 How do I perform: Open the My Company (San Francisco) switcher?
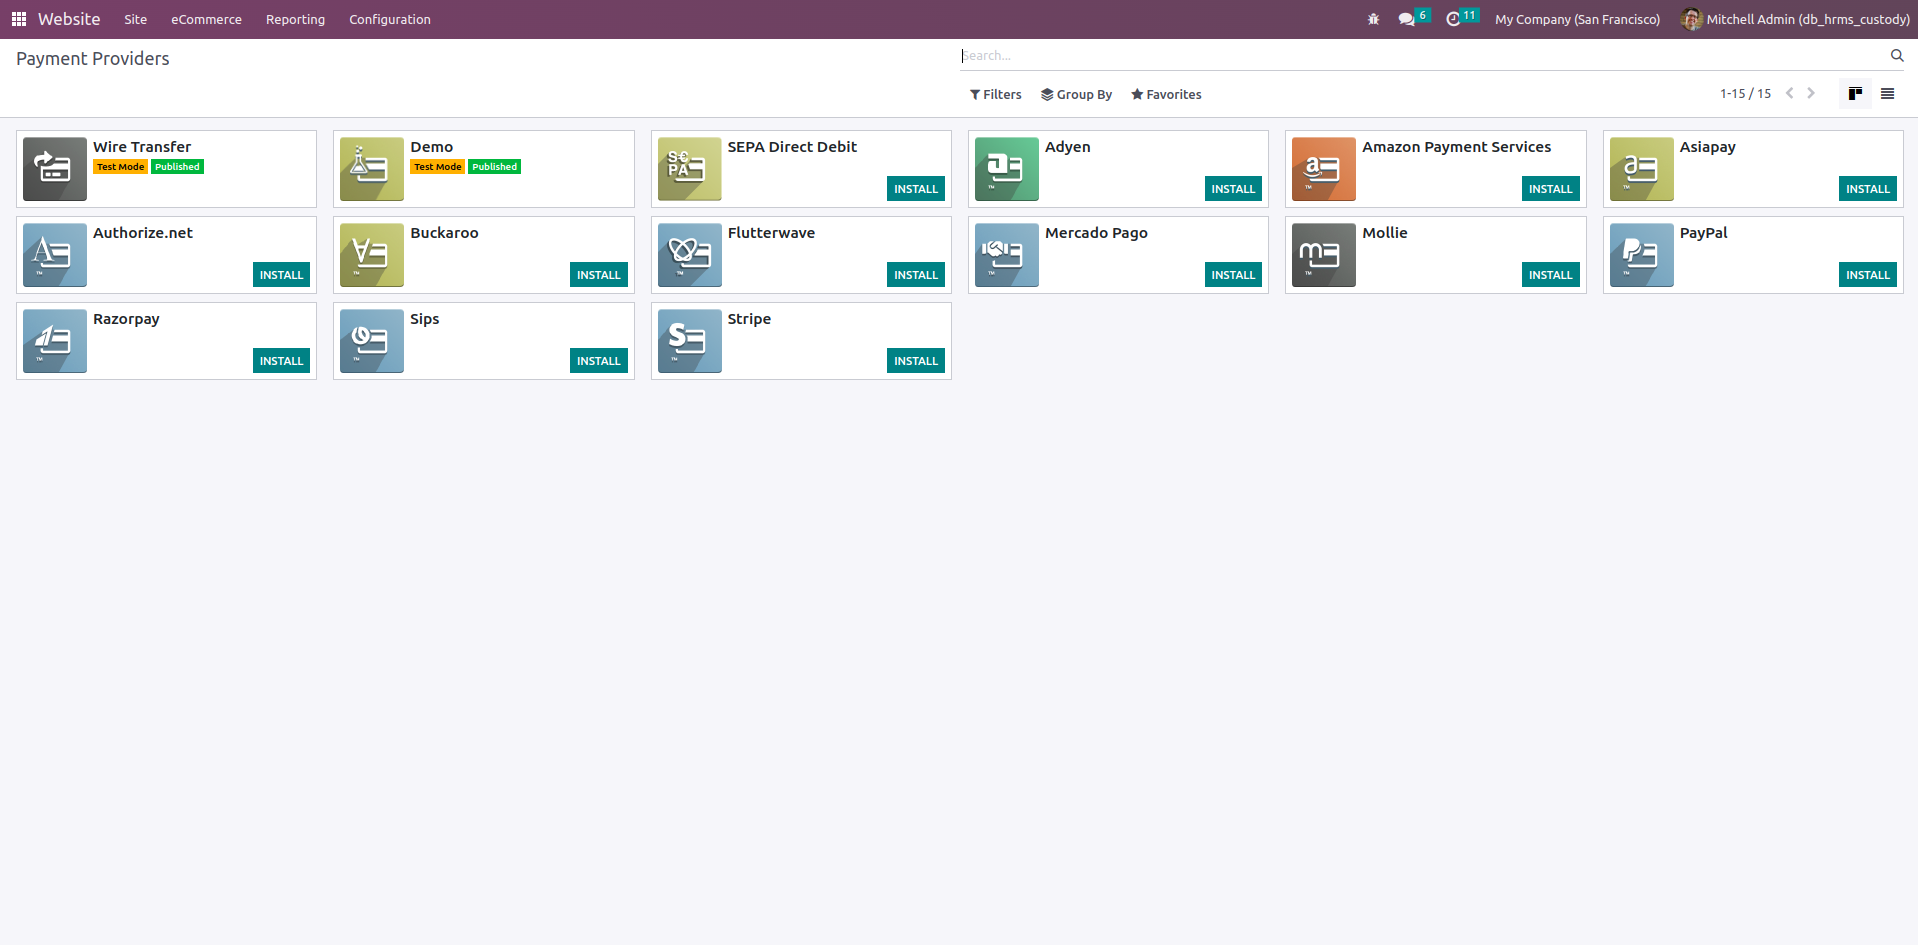[1577, 19]
